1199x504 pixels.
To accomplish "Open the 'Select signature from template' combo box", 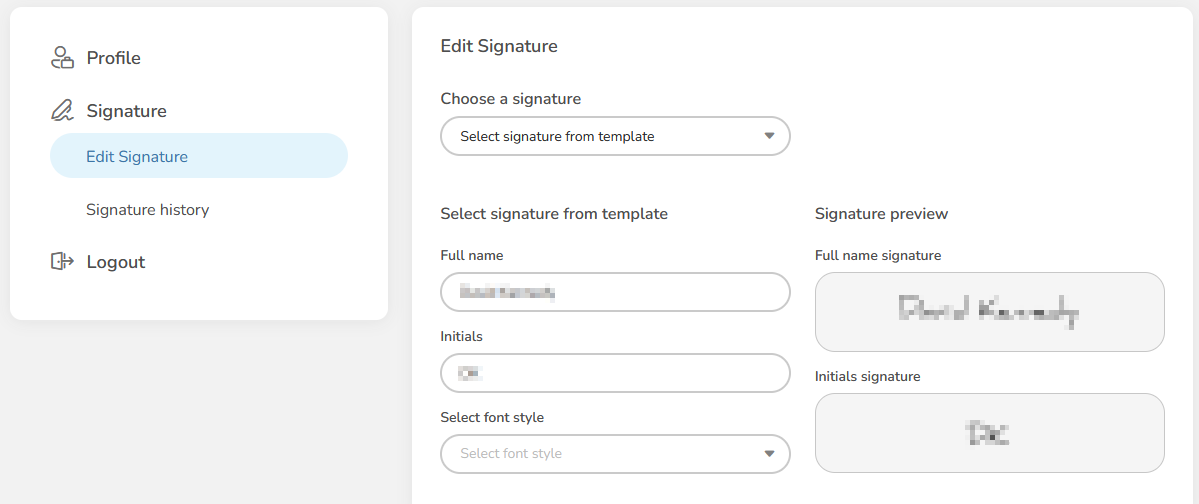I will point(614,136).
